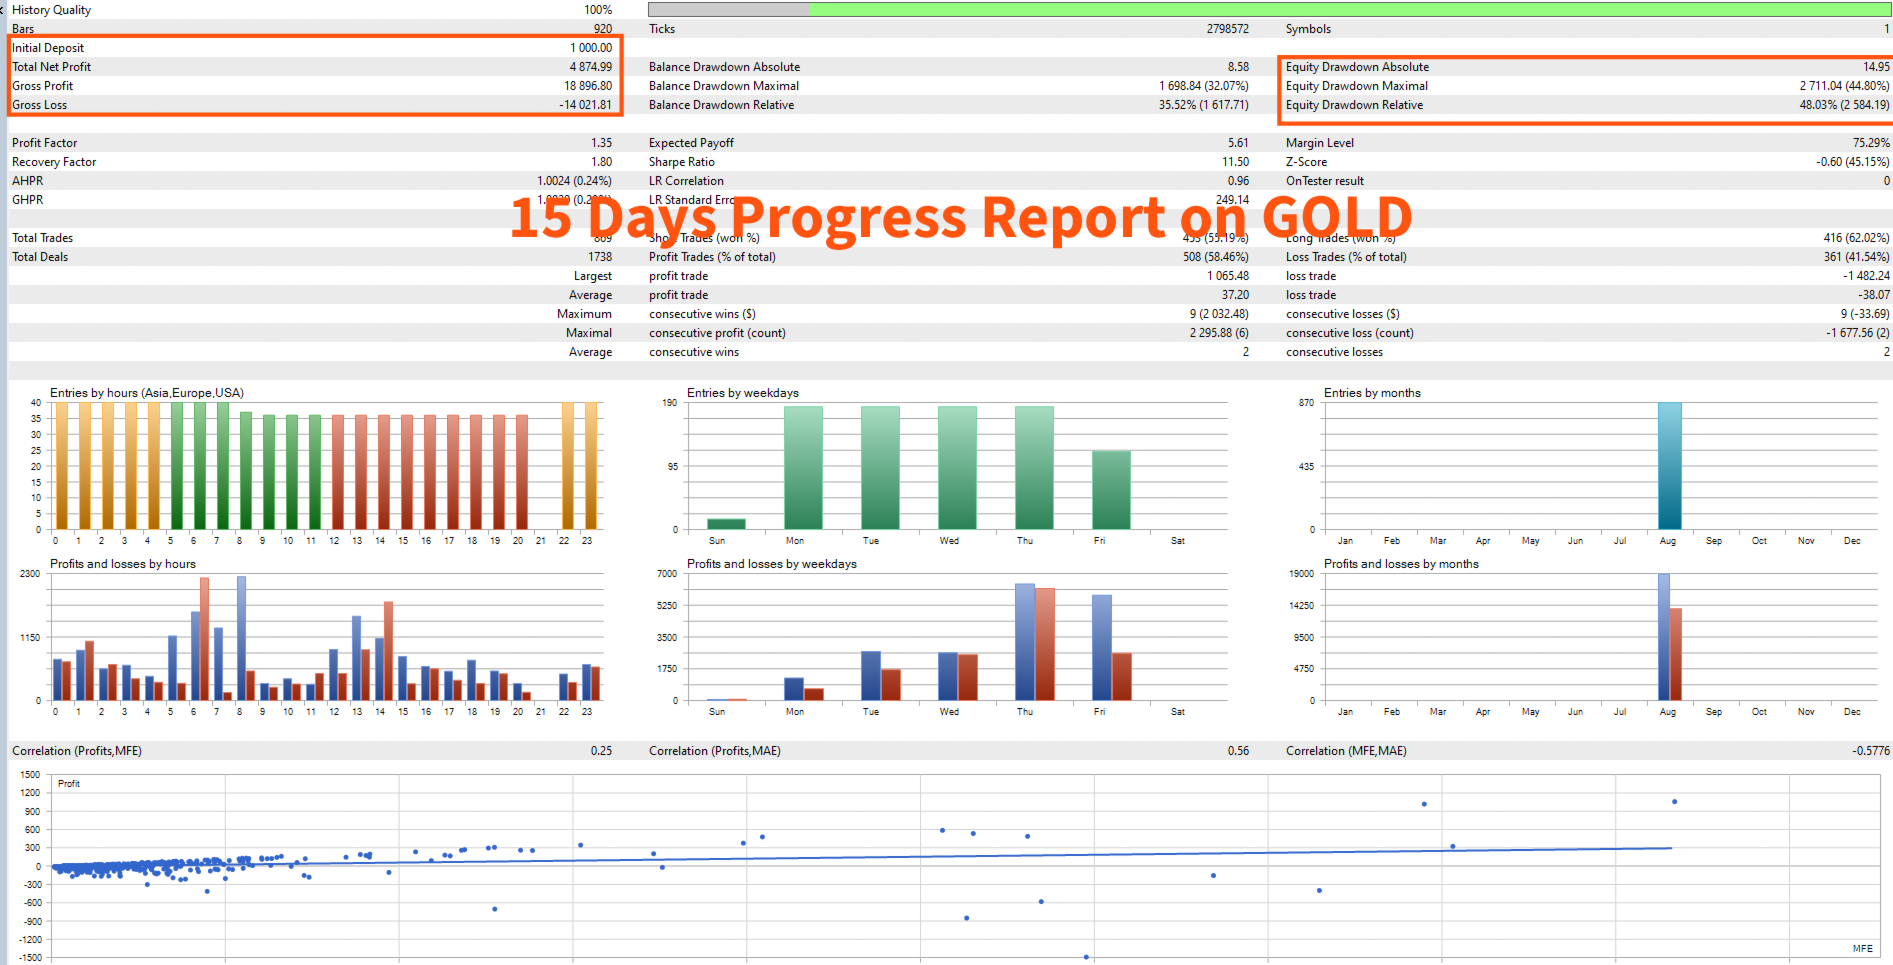Click the expected payoff value "5.61"
The image size is (1893, 965).
click(1238, 143)
